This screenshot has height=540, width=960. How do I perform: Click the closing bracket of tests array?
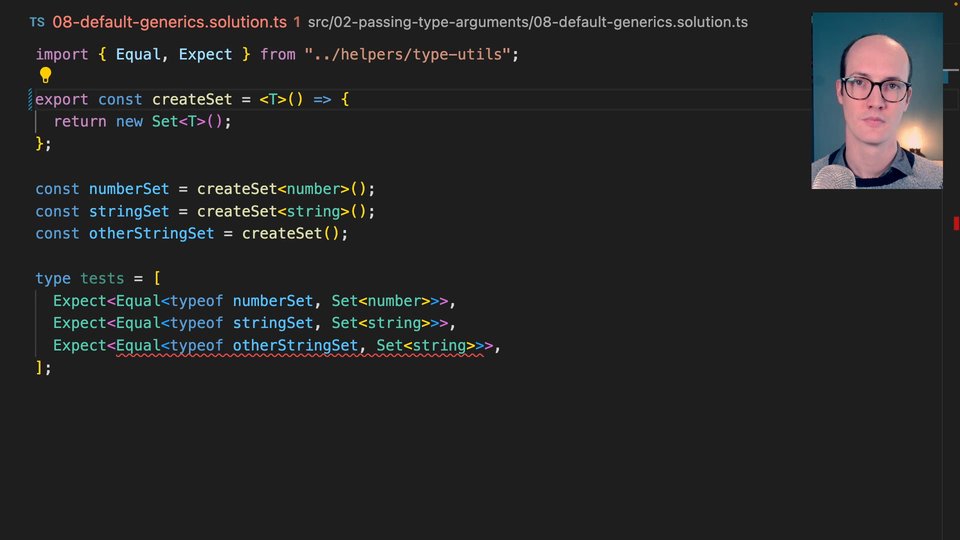pos(40,367)
